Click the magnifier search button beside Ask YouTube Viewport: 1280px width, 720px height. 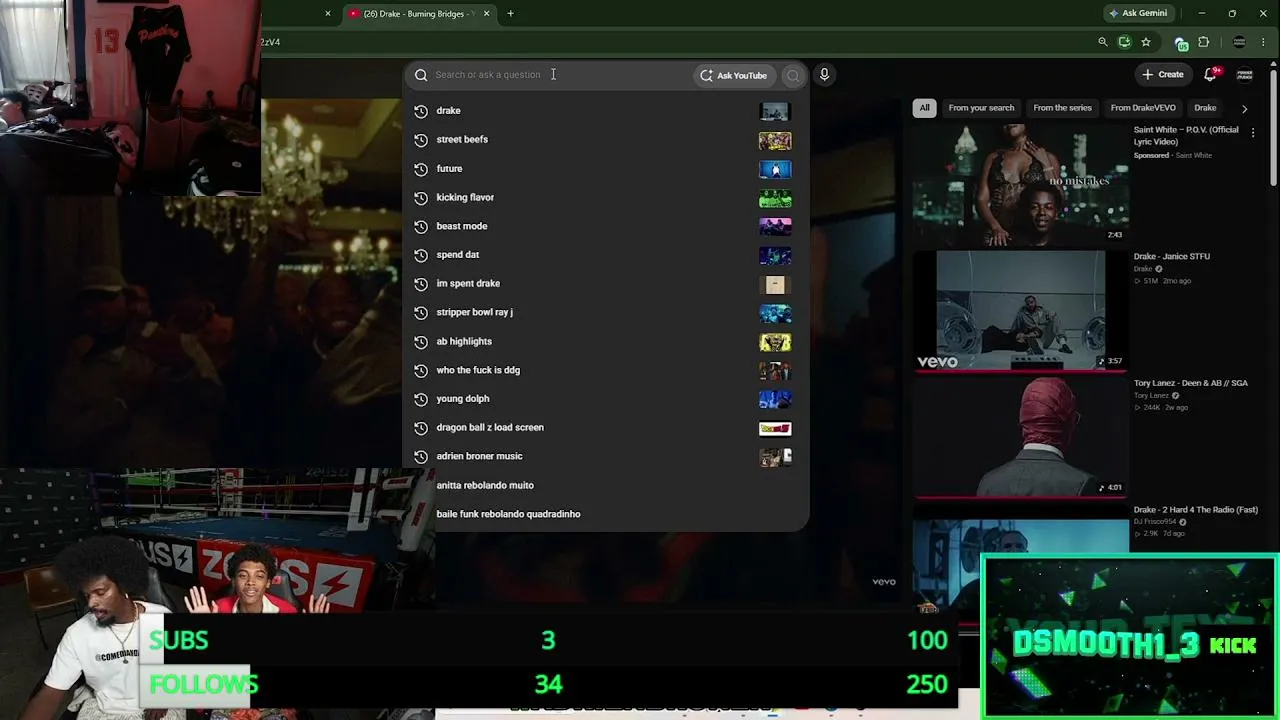[793, 75]
